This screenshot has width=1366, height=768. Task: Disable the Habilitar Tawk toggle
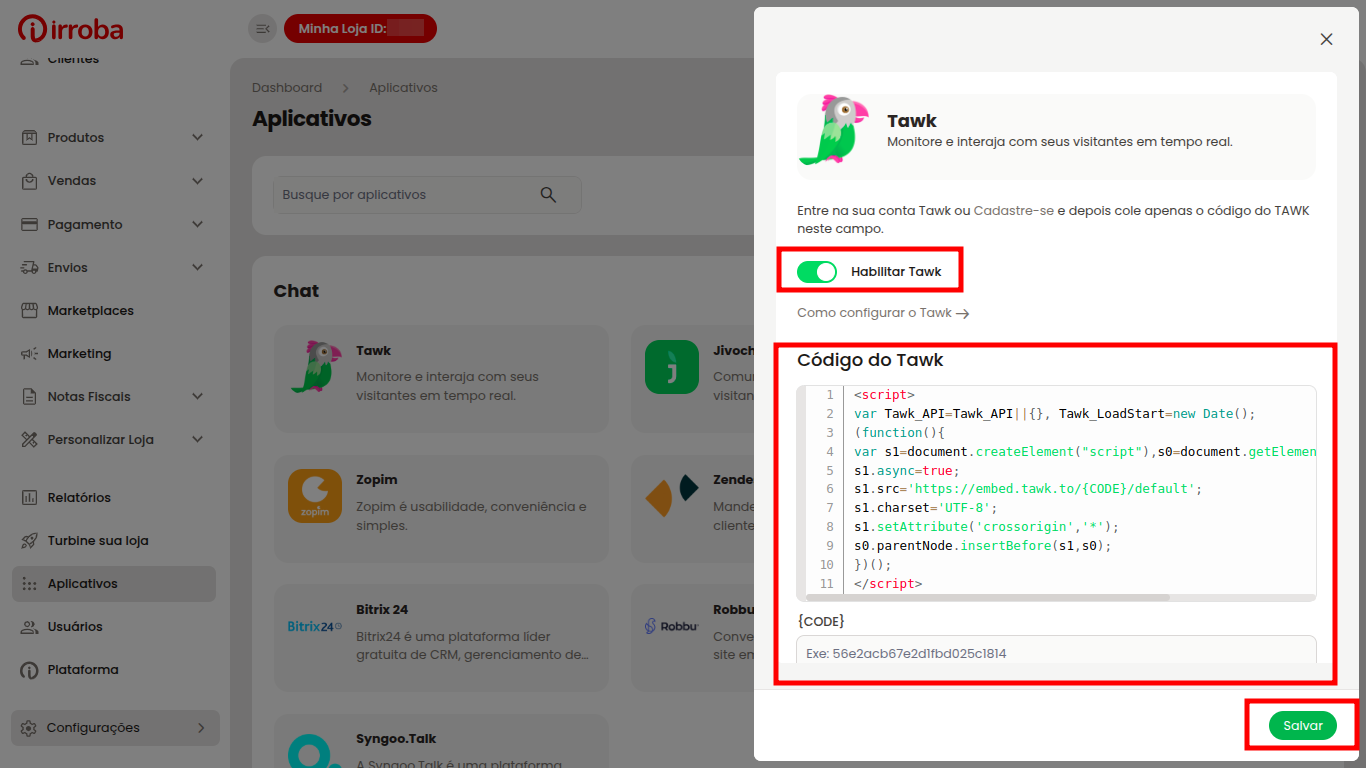pyautogui.click(x=817, y=271)
